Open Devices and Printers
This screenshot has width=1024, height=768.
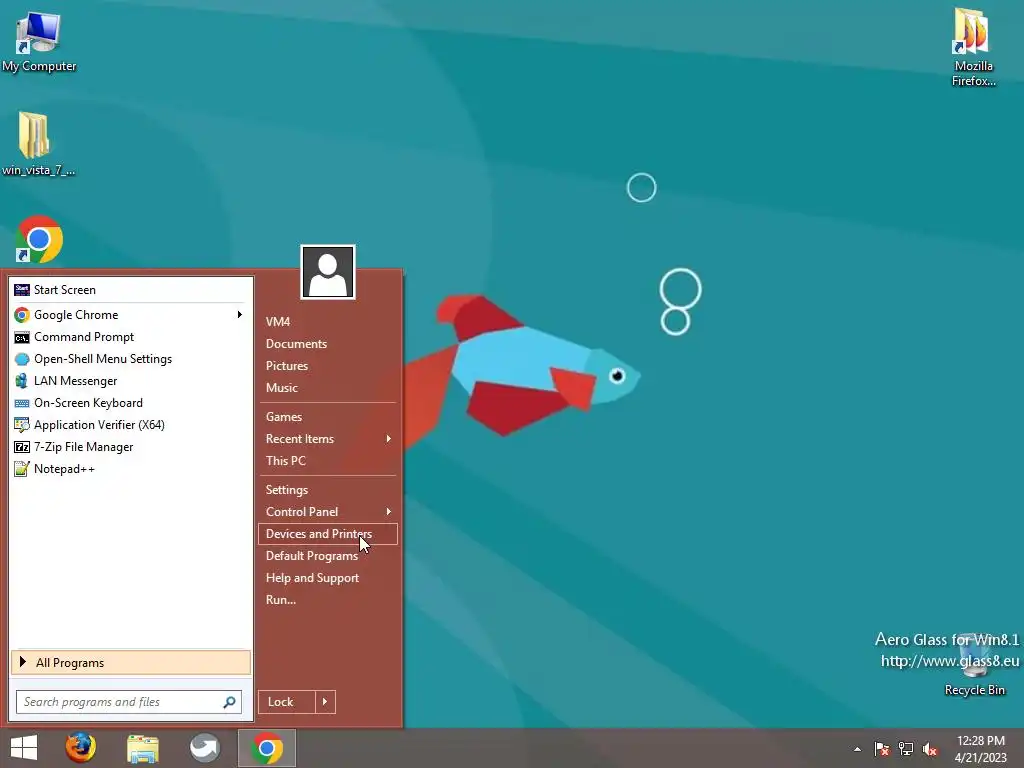click(327, 534)
